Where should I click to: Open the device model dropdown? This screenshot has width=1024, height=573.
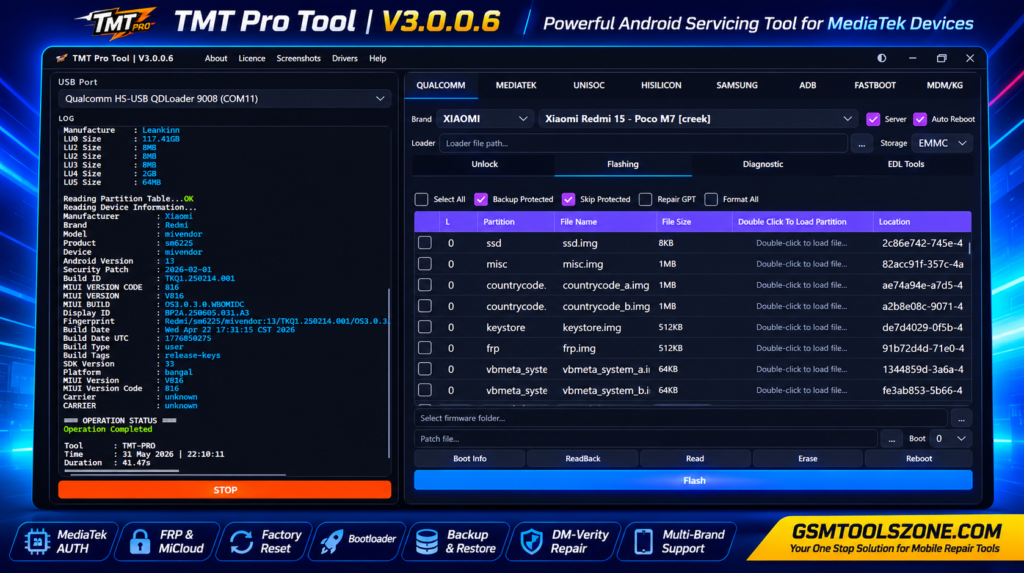[698, 119]
